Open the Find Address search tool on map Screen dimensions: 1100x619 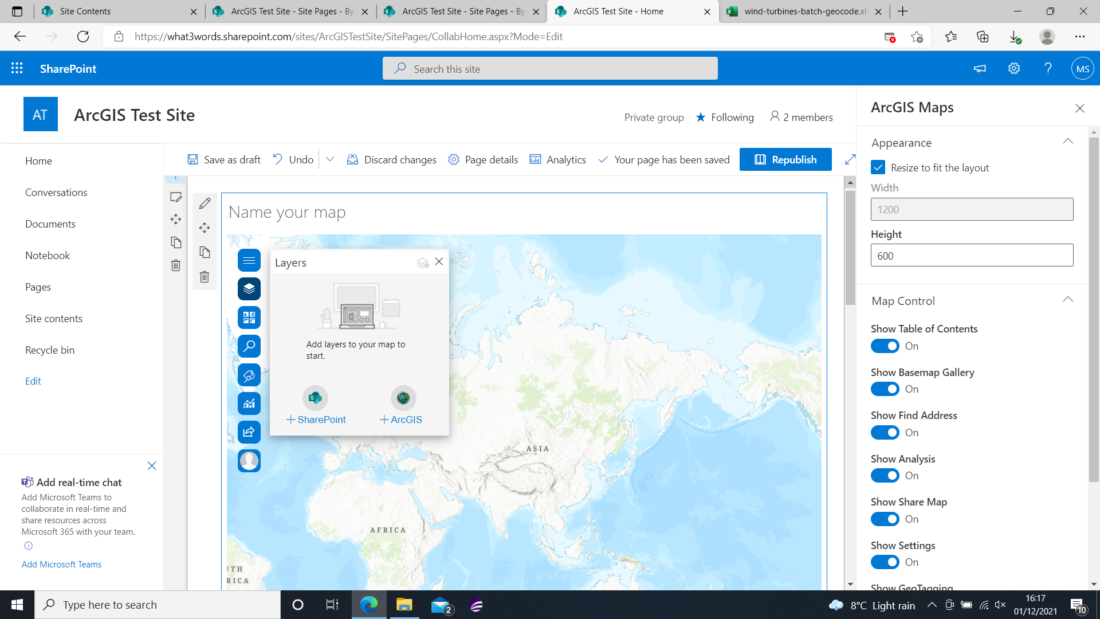(249, 346)
